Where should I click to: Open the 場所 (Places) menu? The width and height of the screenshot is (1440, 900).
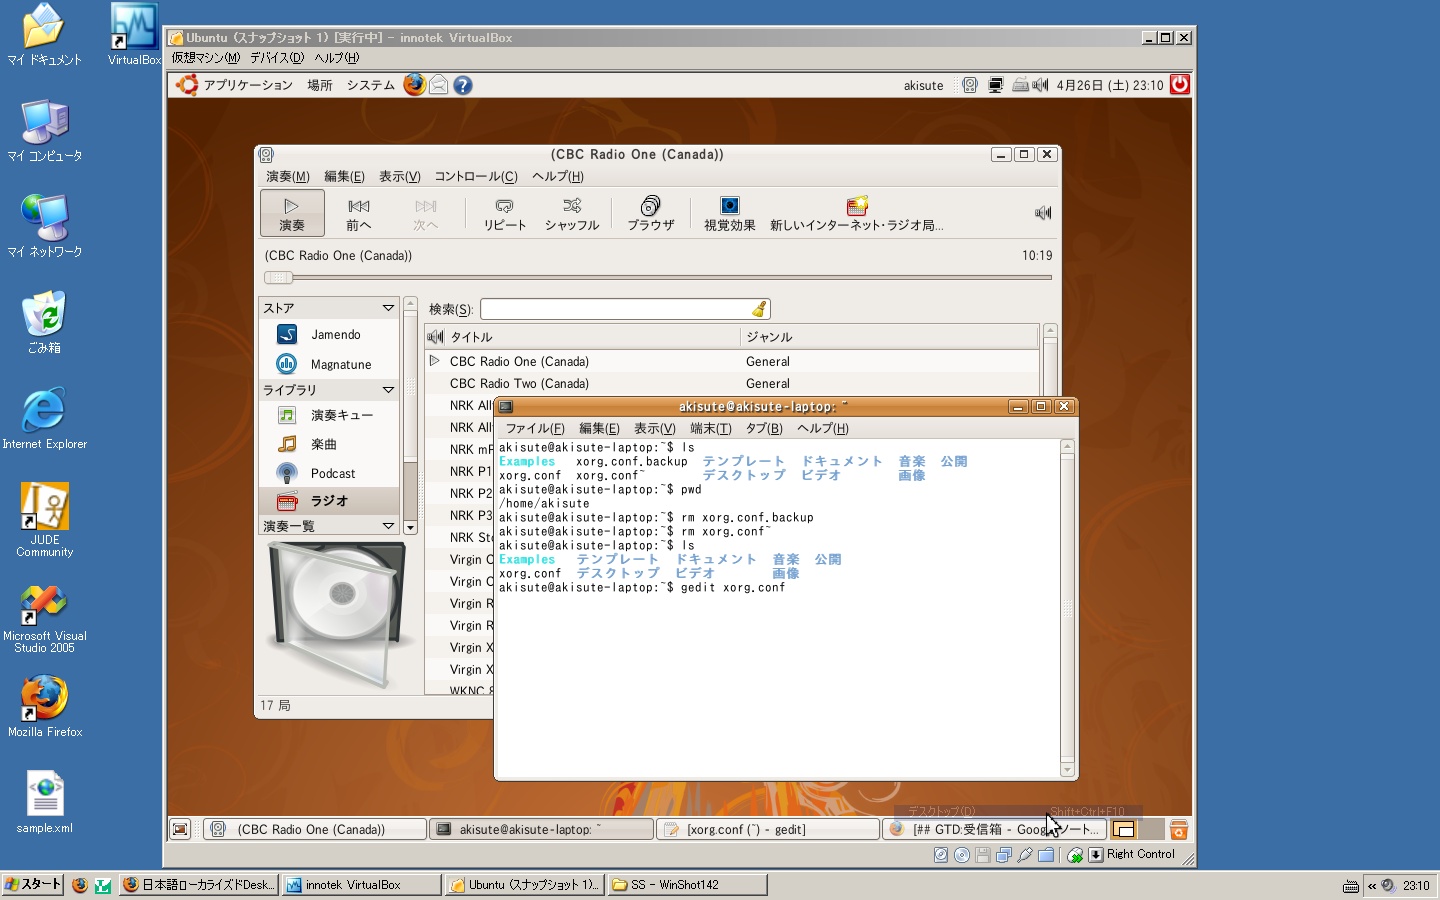(320, 85)
